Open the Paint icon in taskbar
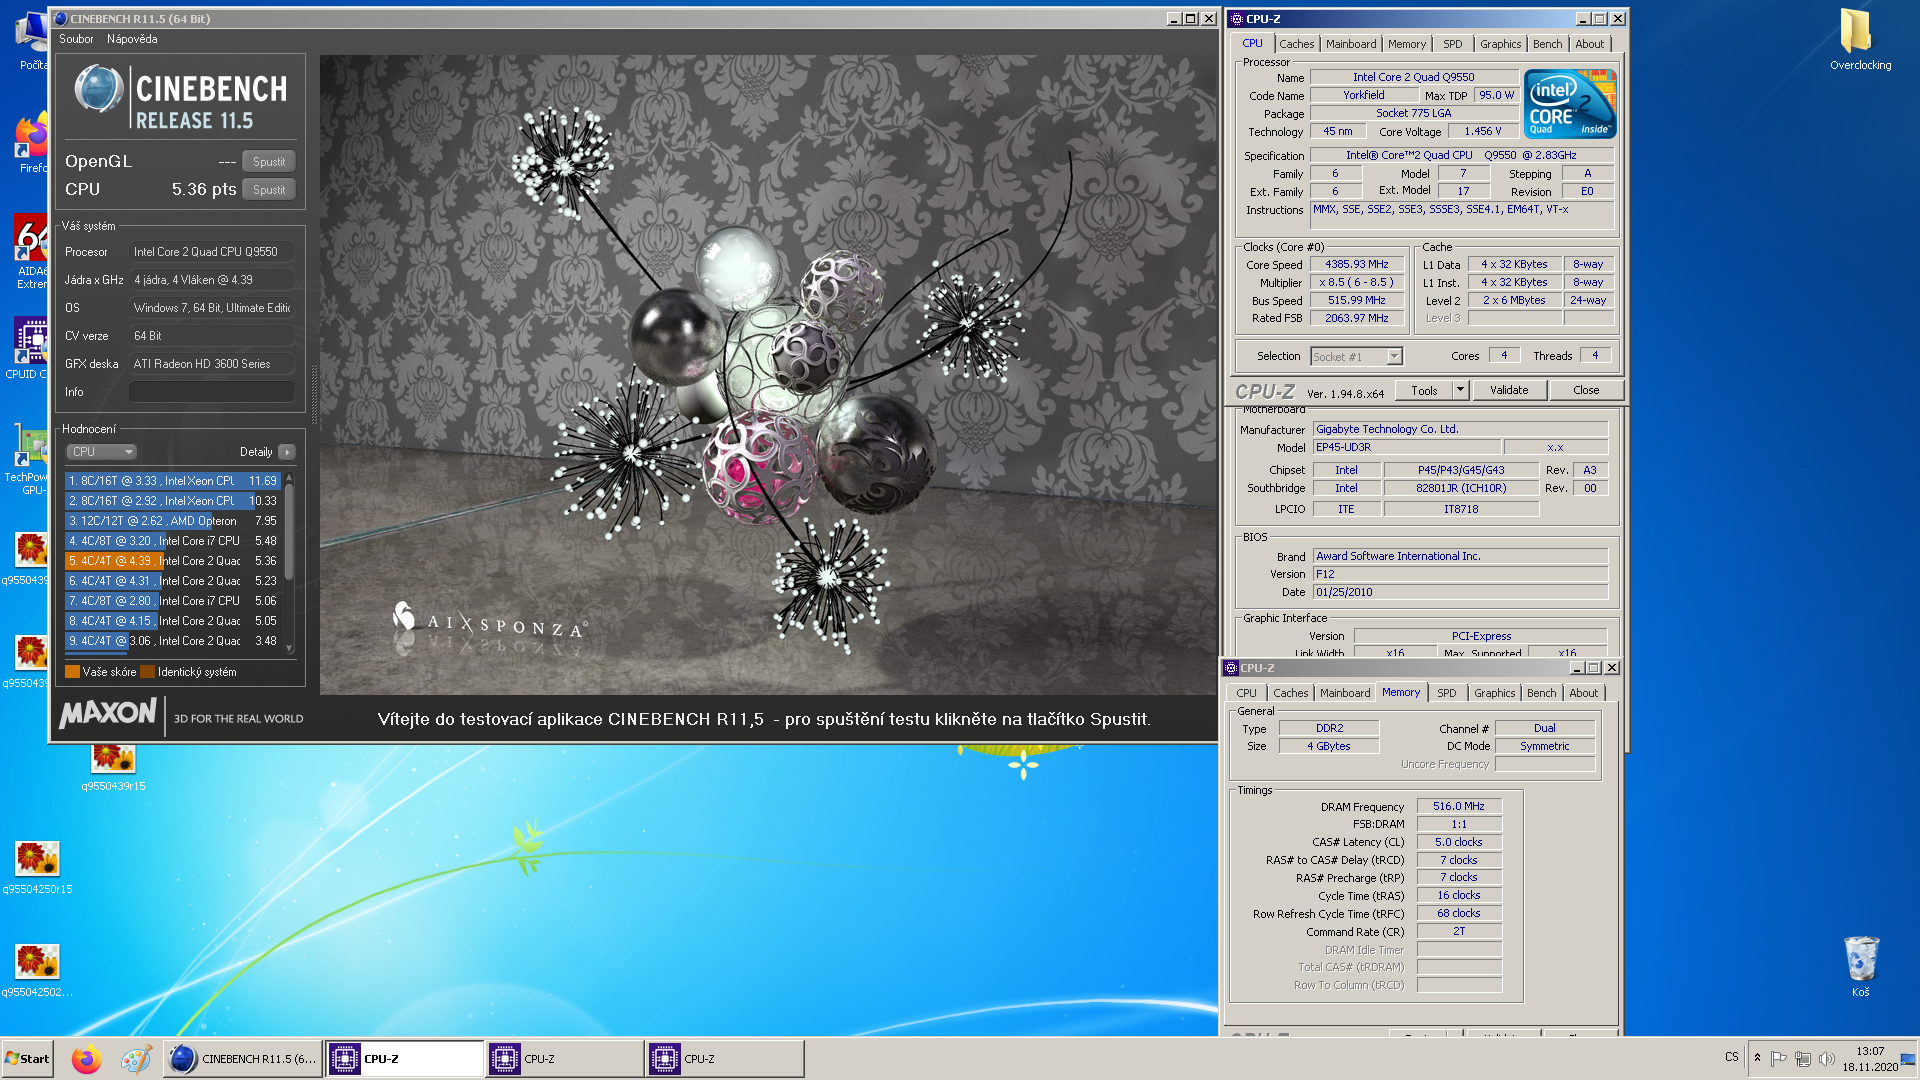 136,1059
